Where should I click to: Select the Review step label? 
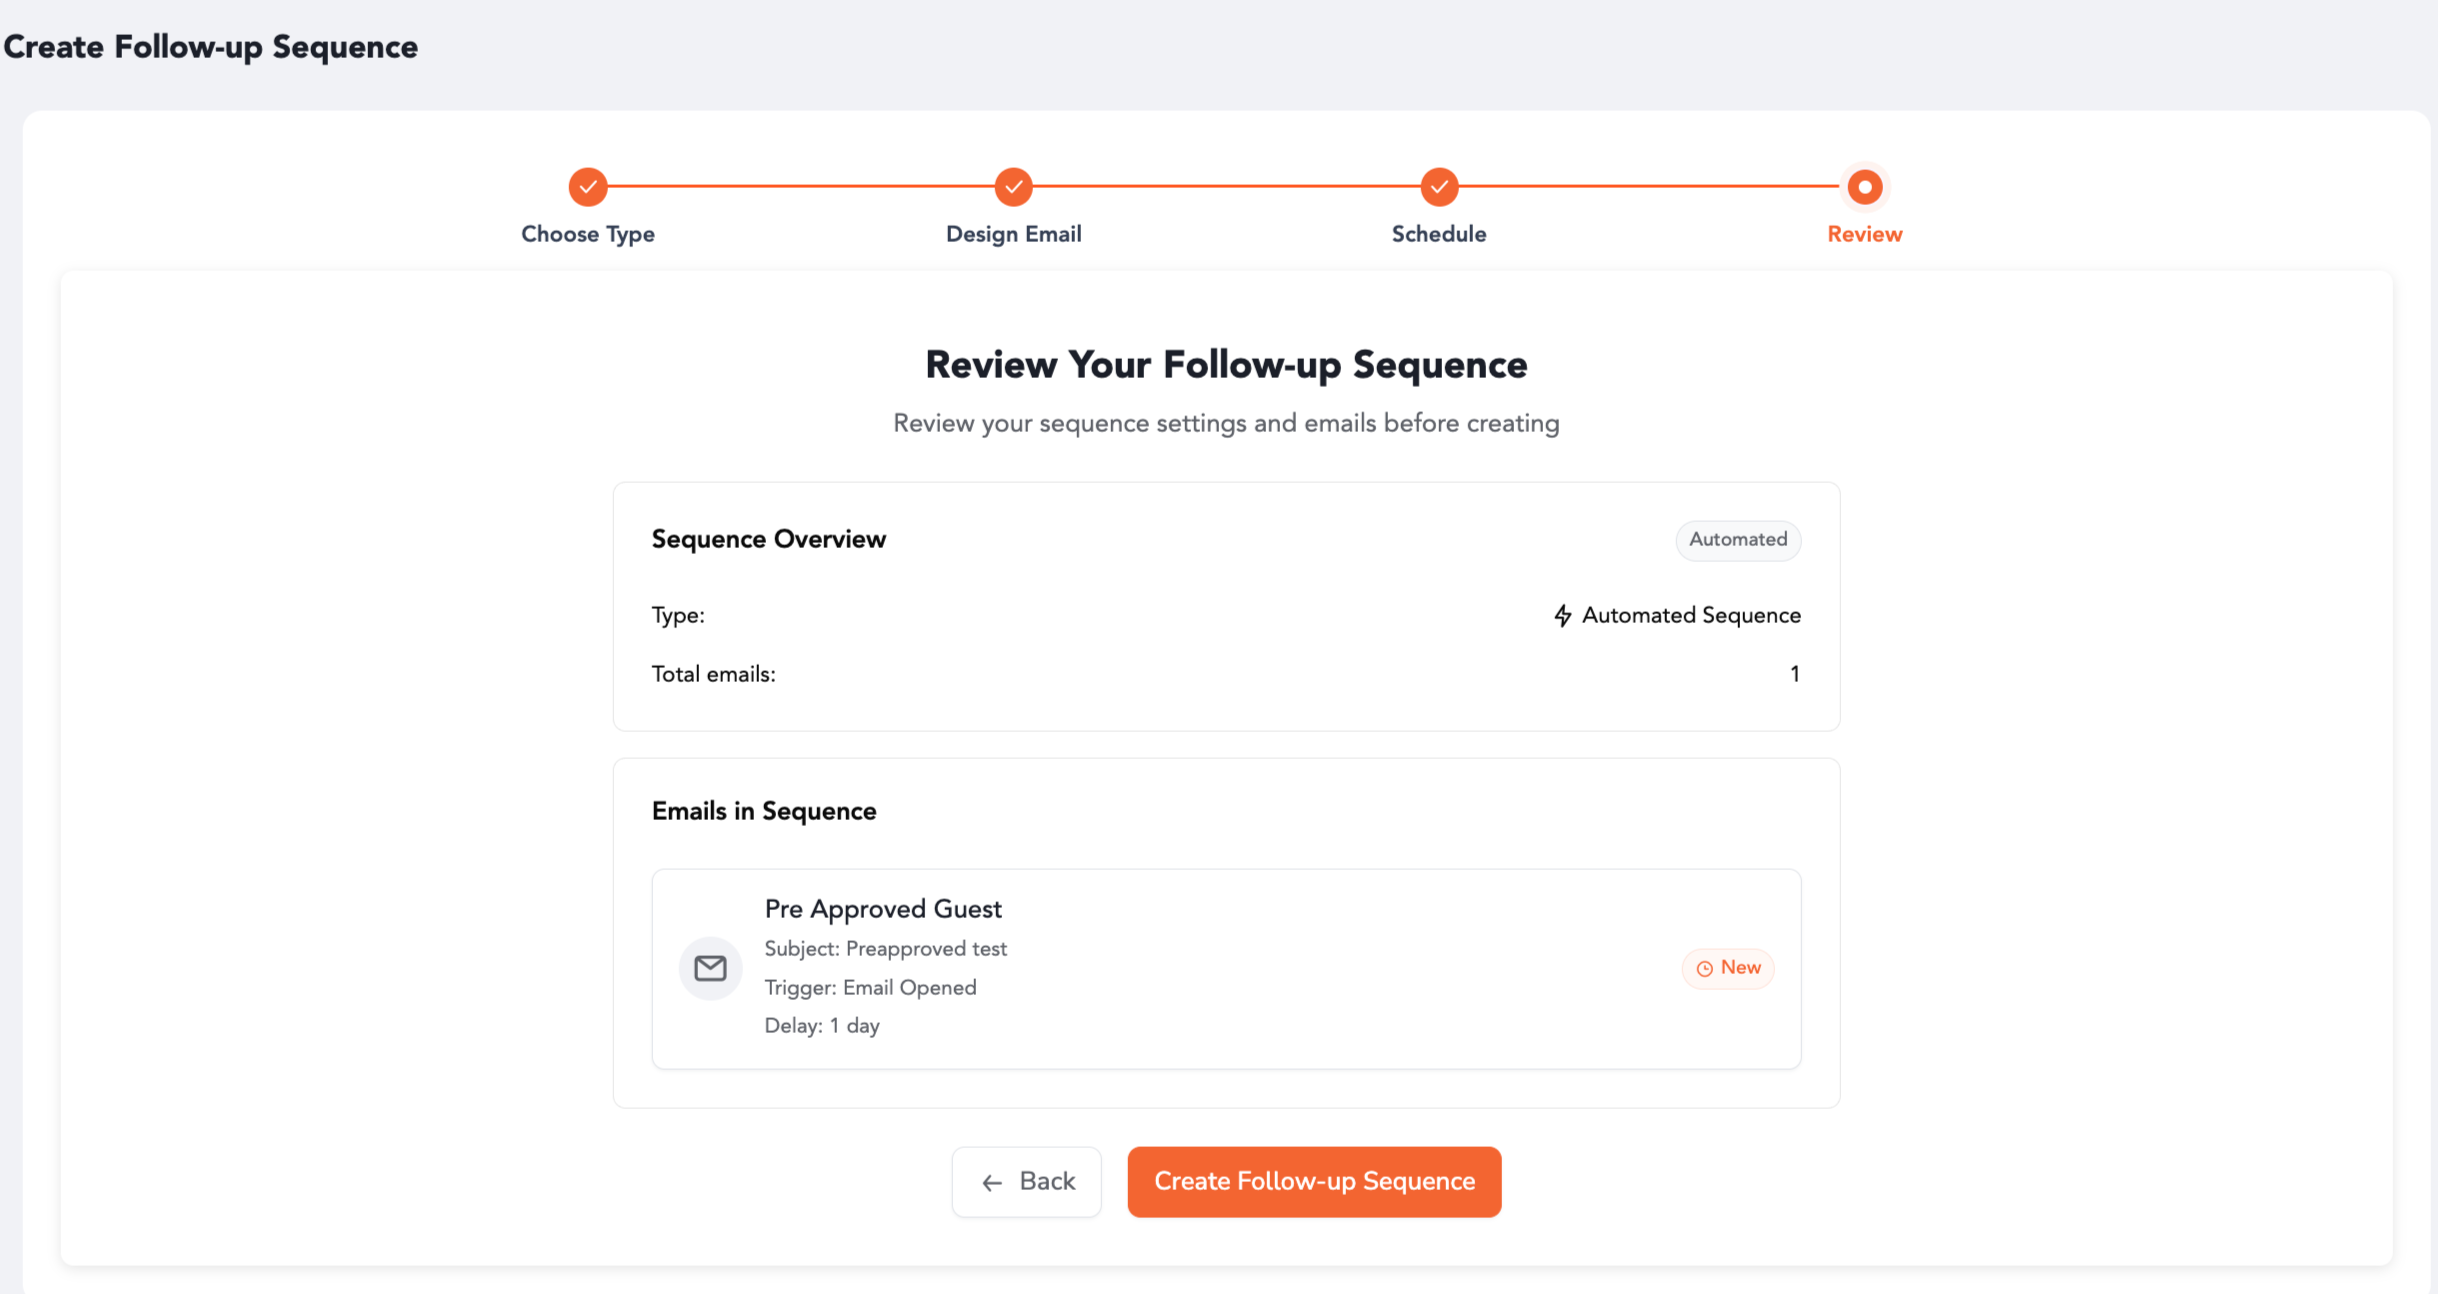1864,234
